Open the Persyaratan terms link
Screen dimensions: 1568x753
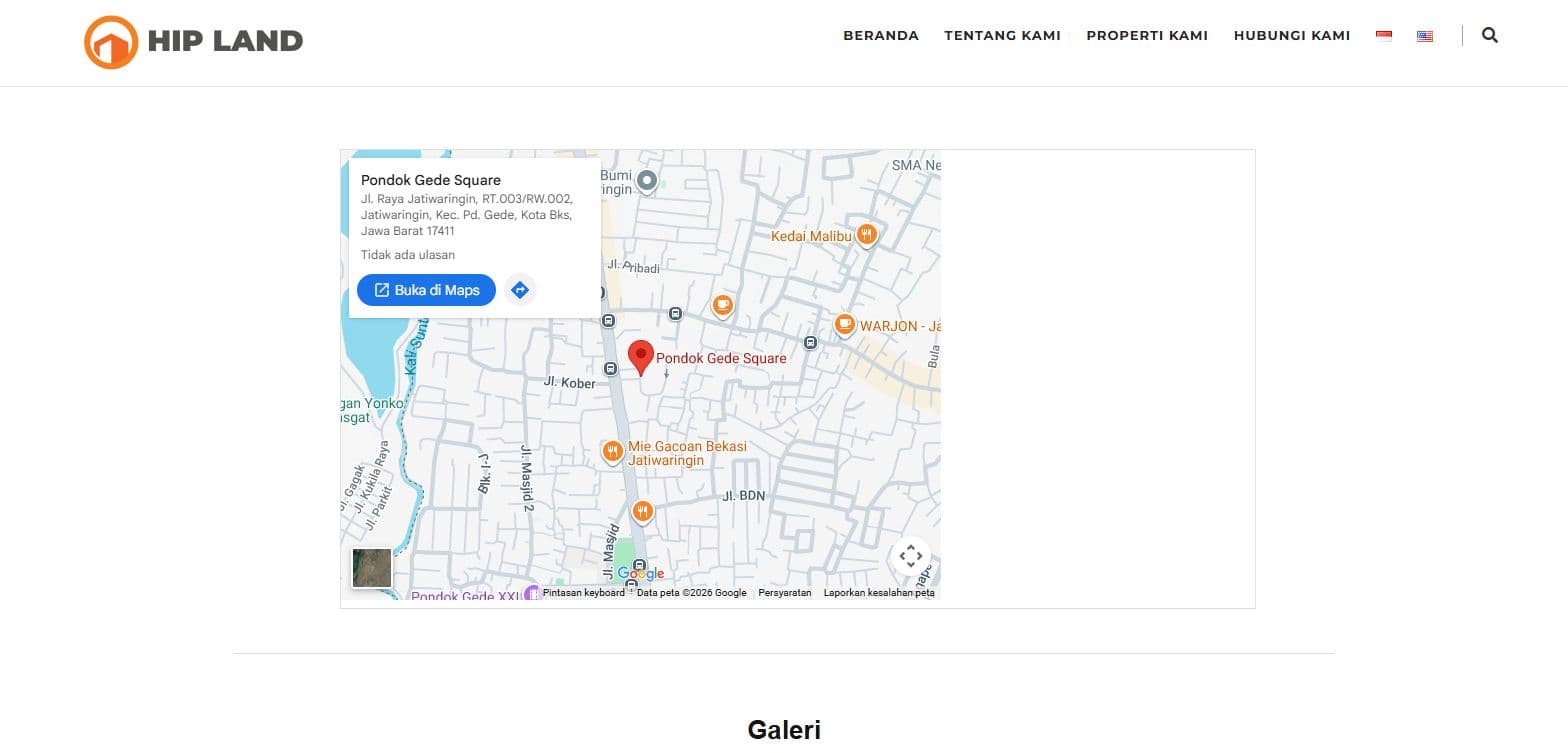point(785,593)
